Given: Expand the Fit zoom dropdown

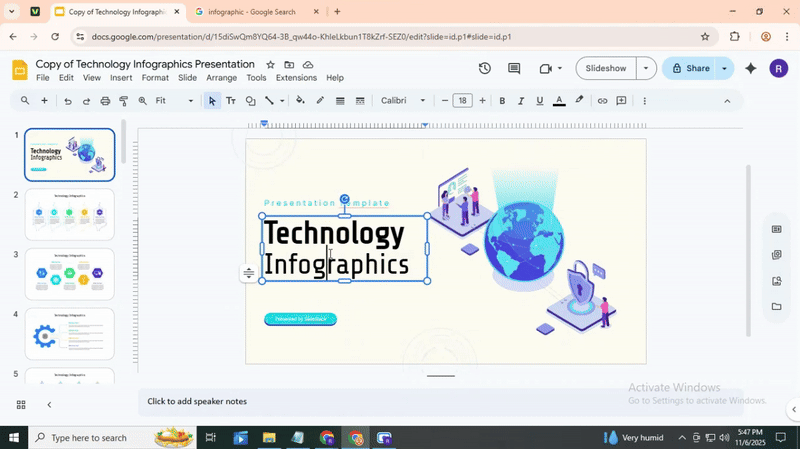Looking at the screenshot, I should (x=175, y=101).
